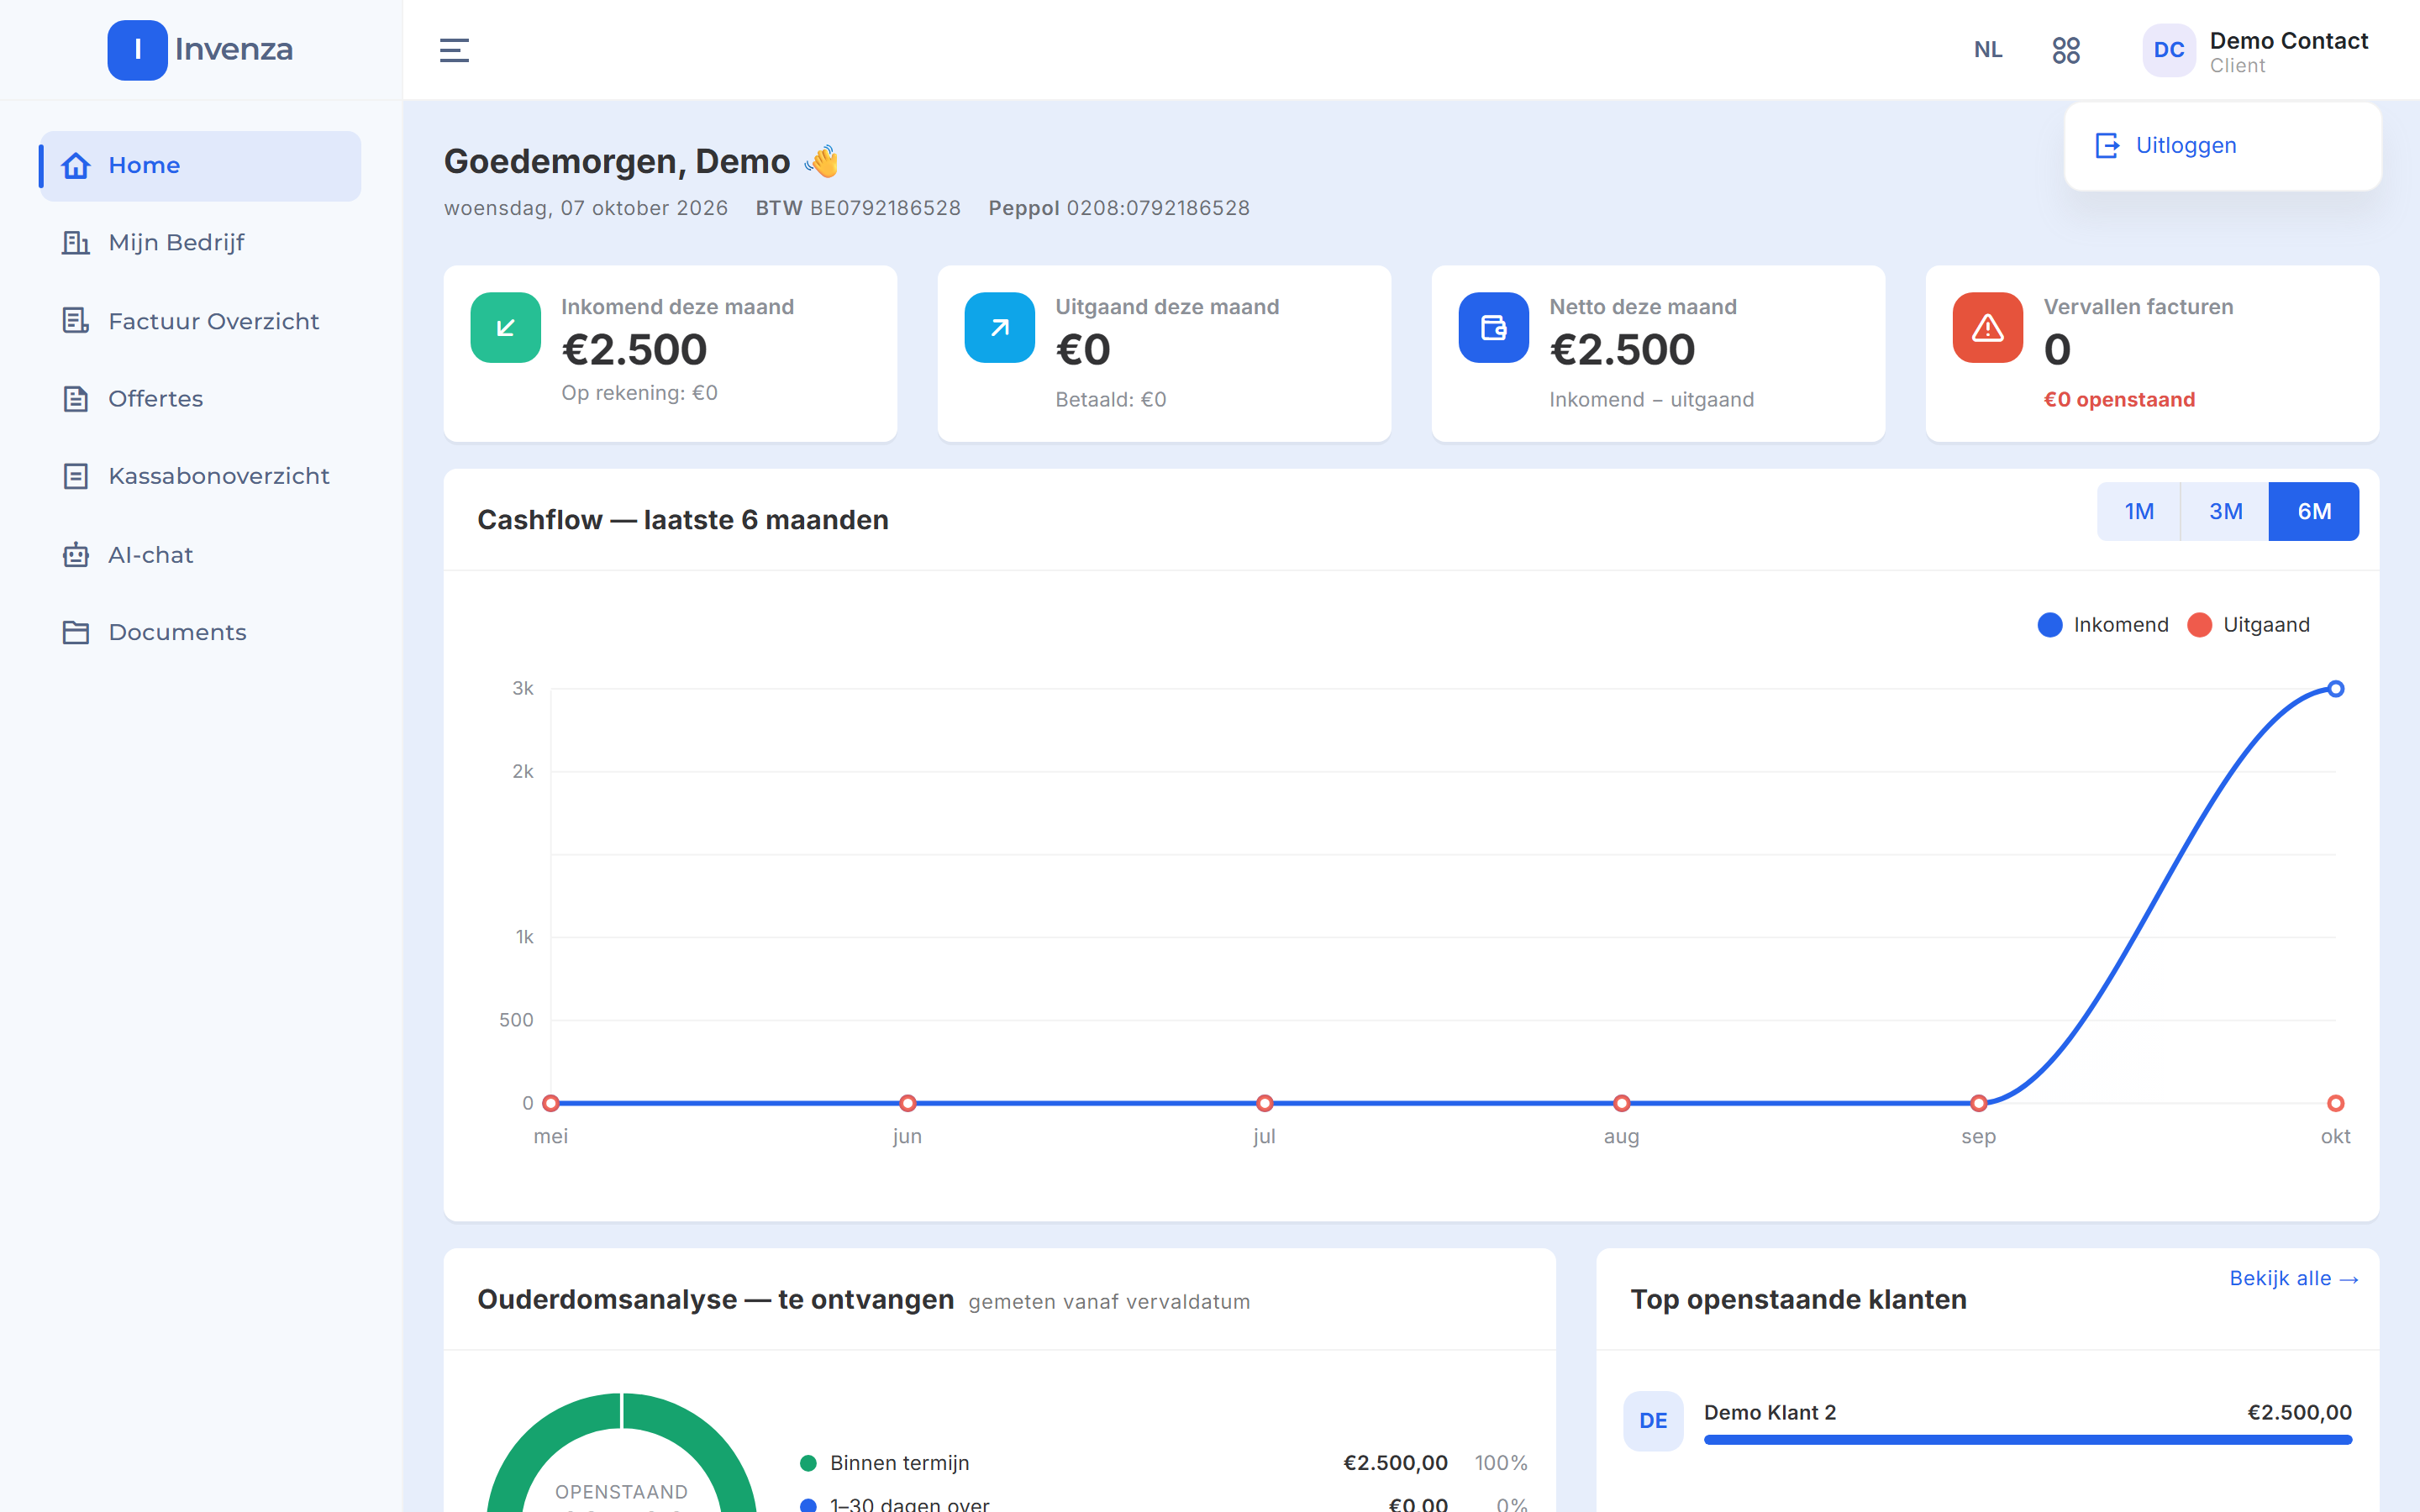Click the blue outgoing arrow icon

click(x=1000, y=327)
